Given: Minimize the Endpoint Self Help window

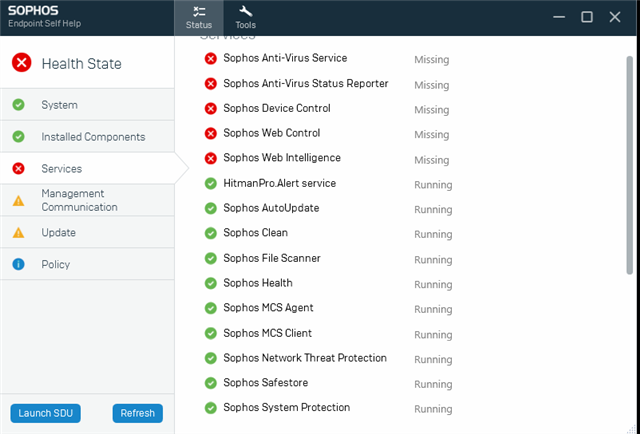Looking at the screenshot, I should click(559, 17).
